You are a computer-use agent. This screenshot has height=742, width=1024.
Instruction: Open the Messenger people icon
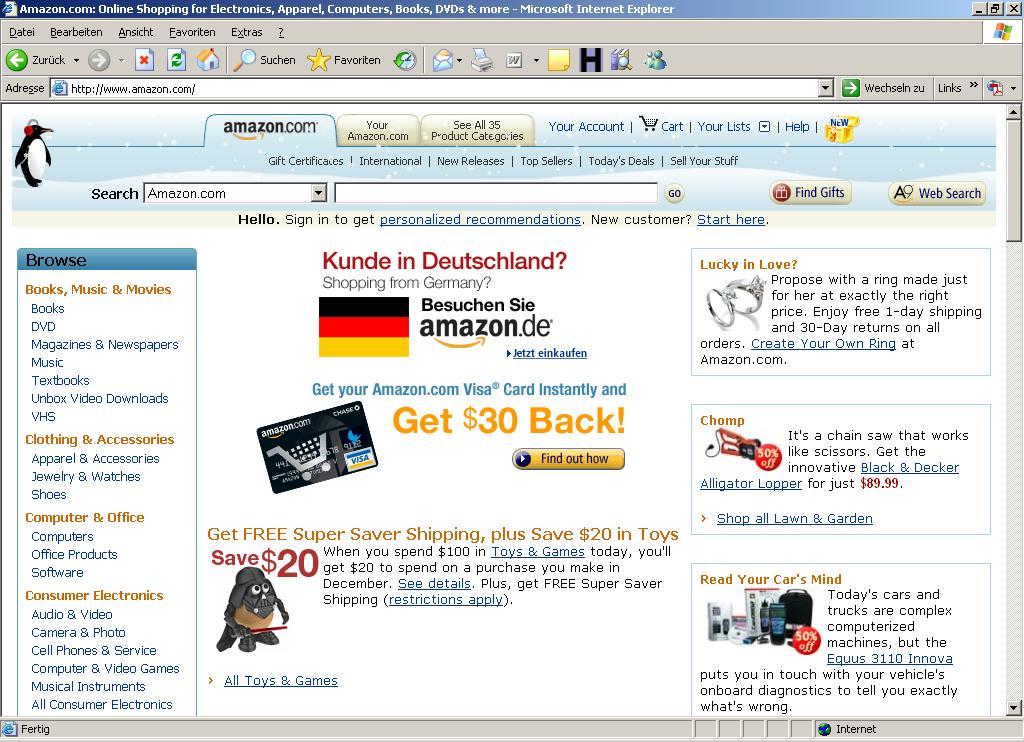pyautogui.click(x=655, y=60)
